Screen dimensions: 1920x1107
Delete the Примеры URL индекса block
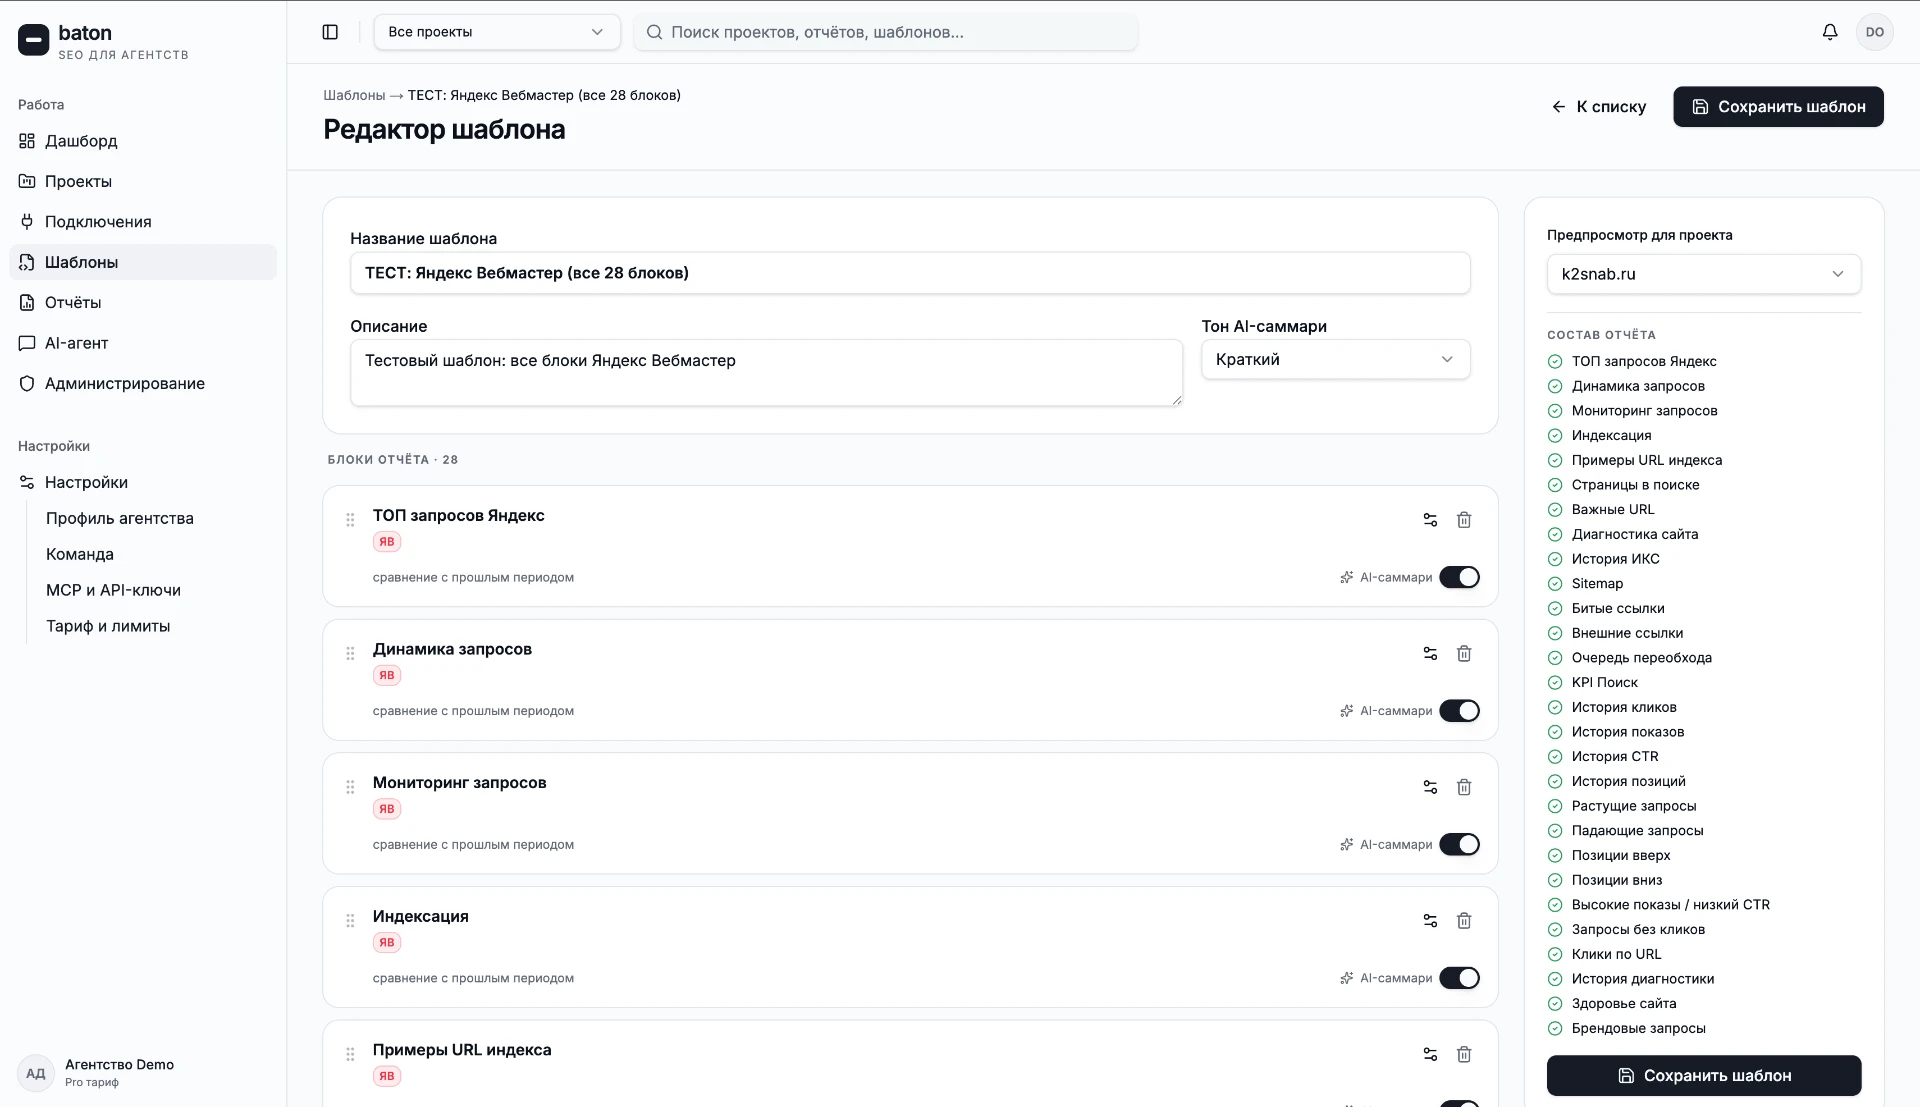(1464, 1054)
